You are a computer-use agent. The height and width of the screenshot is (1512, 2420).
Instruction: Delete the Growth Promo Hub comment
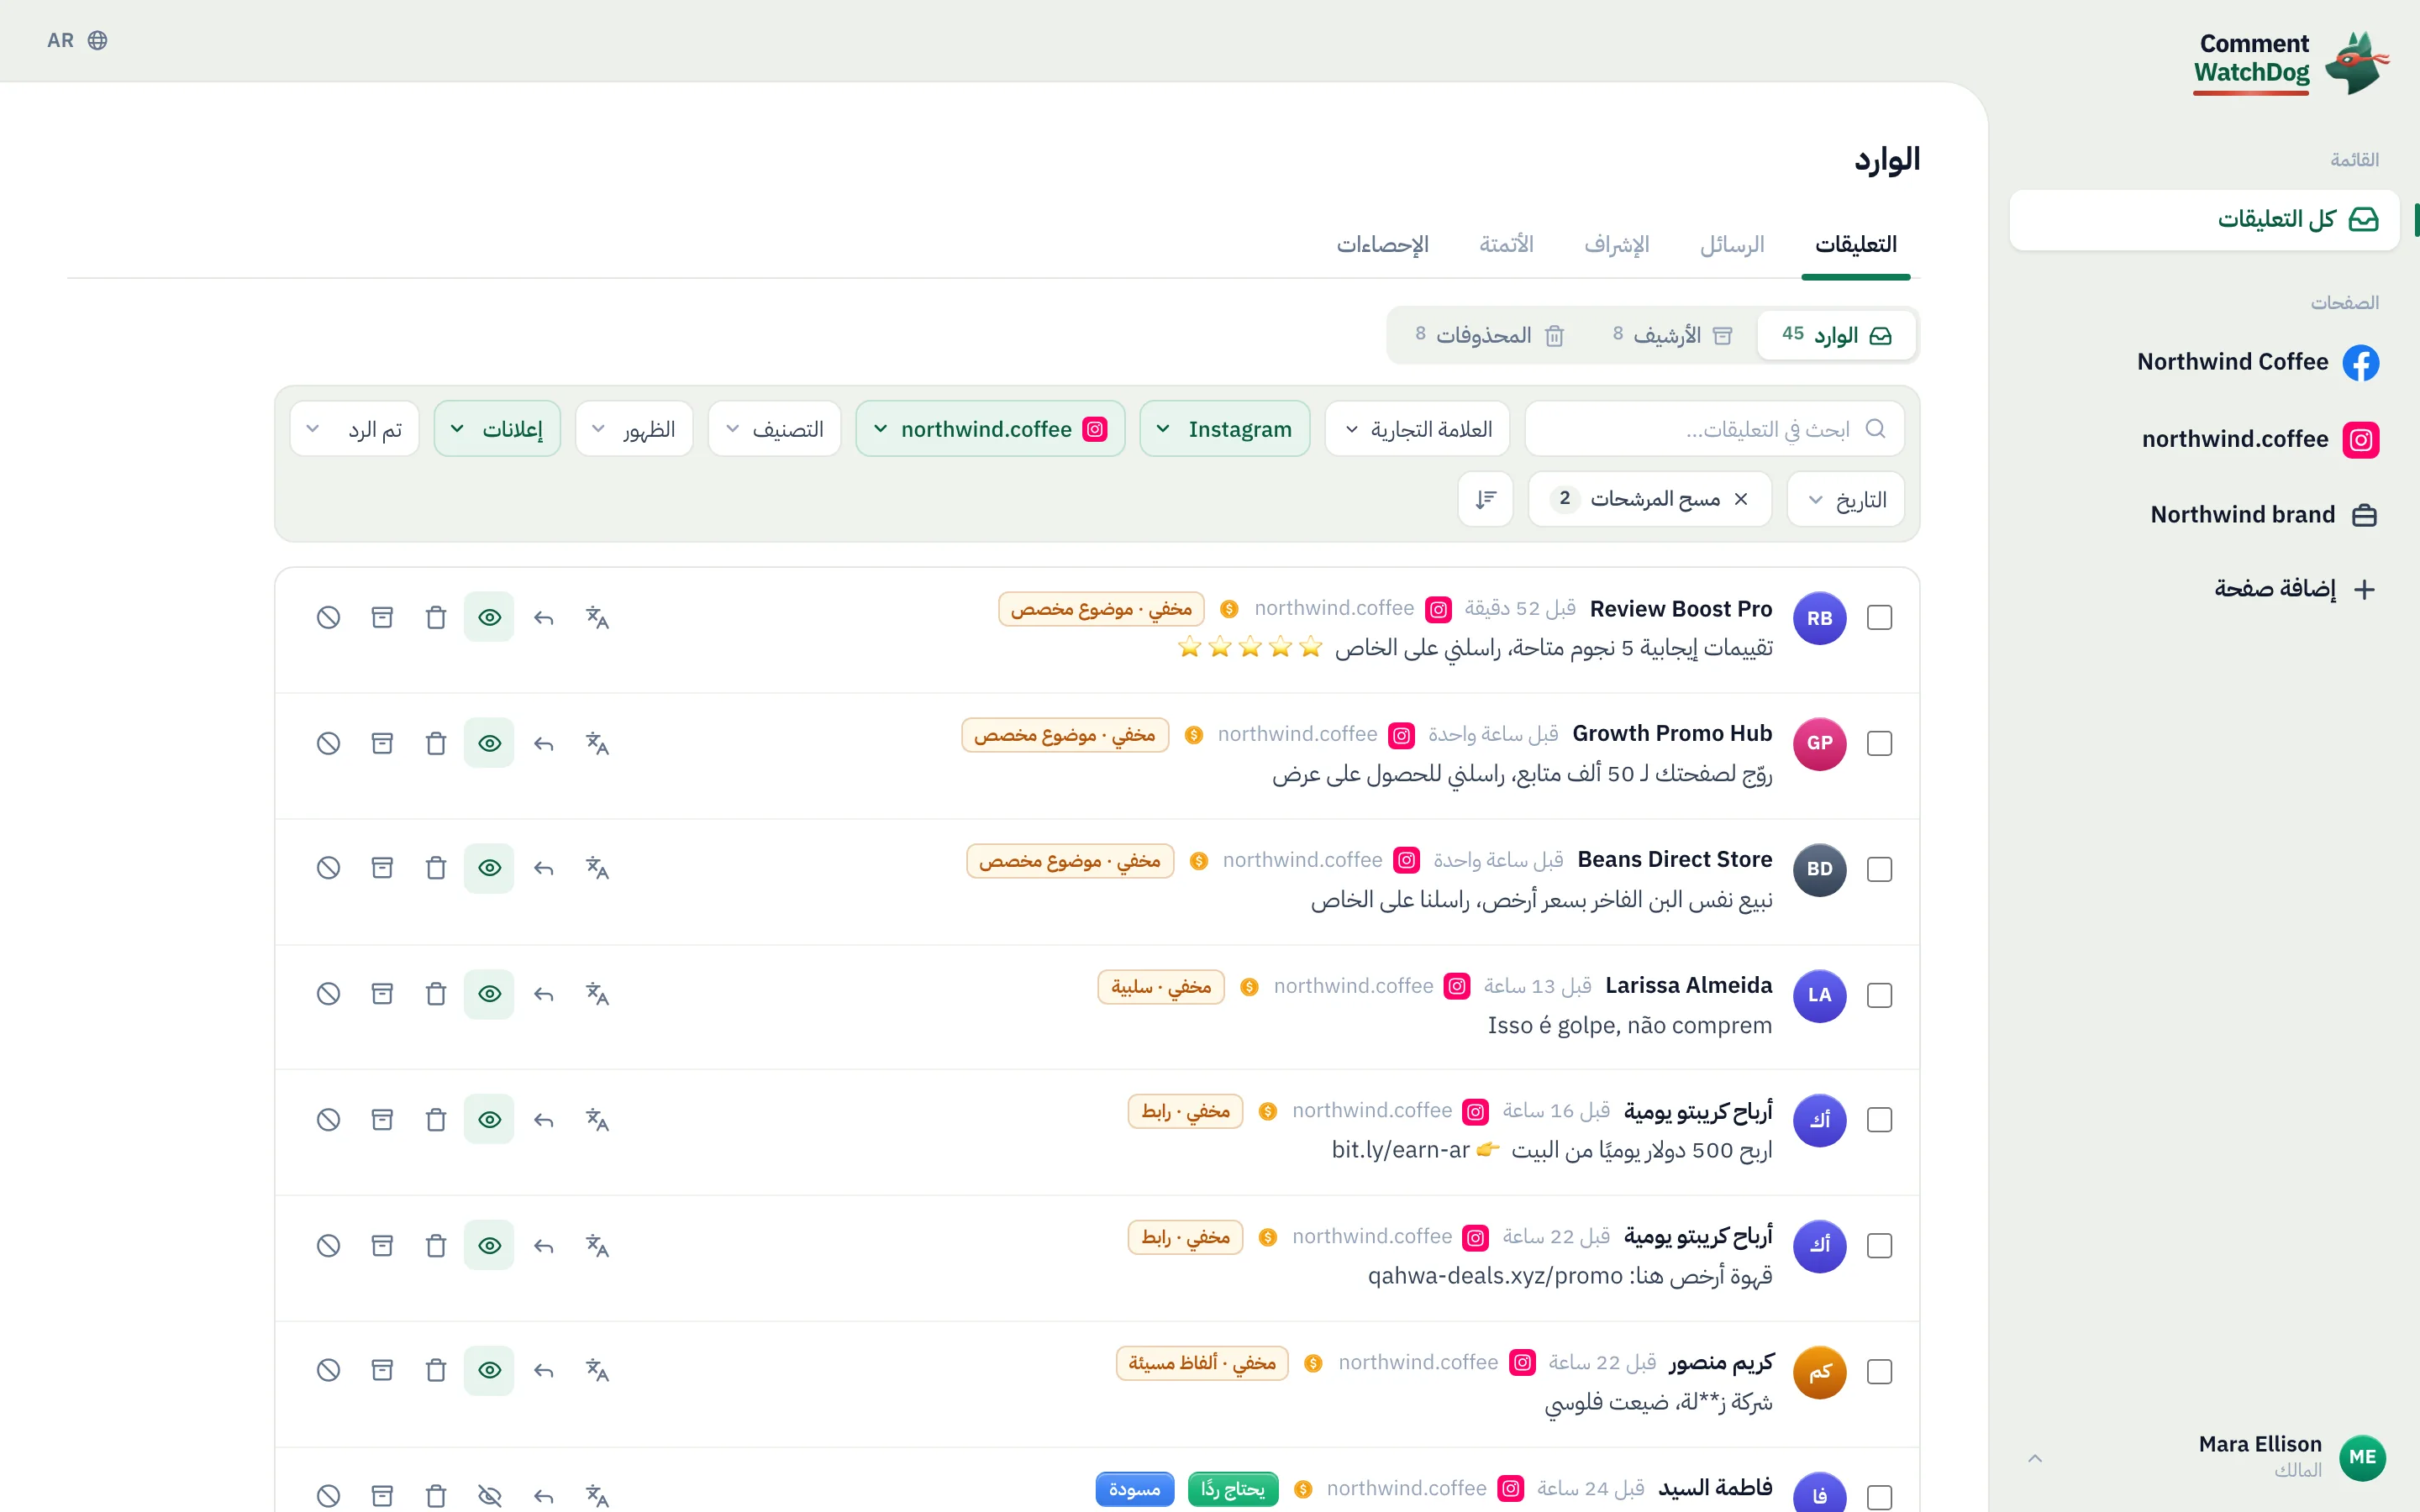point(435,743)
